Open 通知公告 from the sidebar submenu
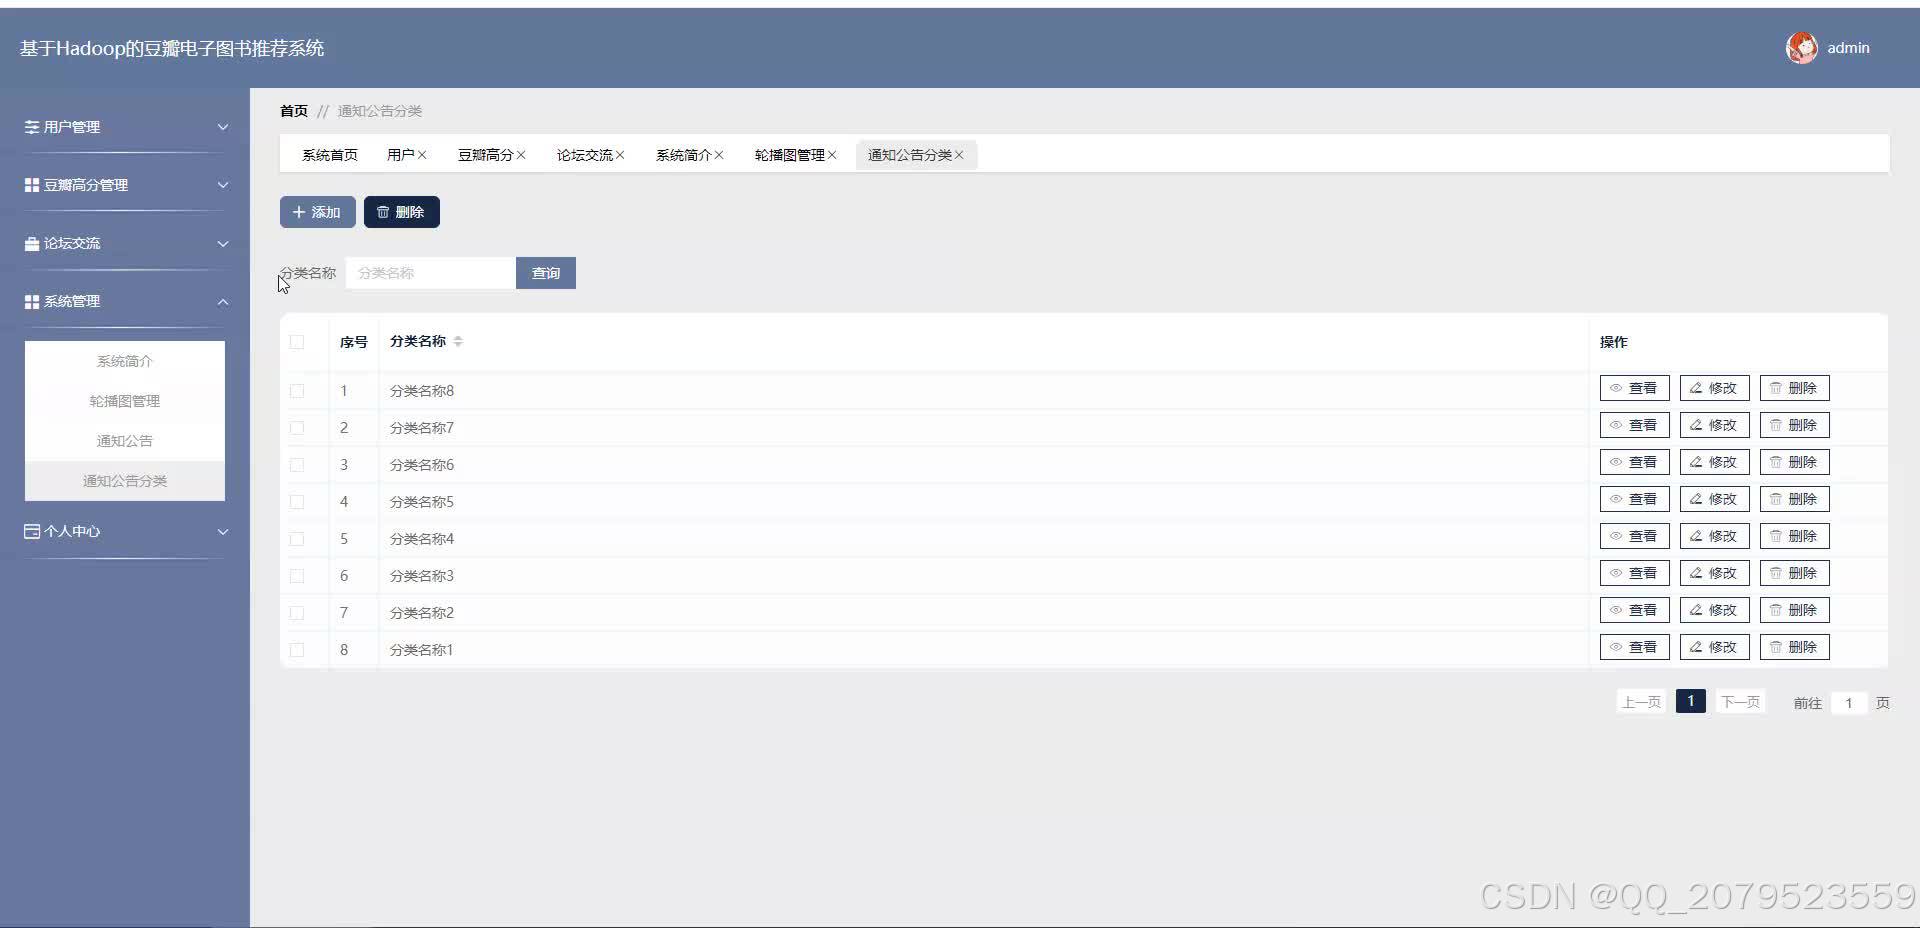The width and height of the screenshot is (1920, 928). (124, 440)
